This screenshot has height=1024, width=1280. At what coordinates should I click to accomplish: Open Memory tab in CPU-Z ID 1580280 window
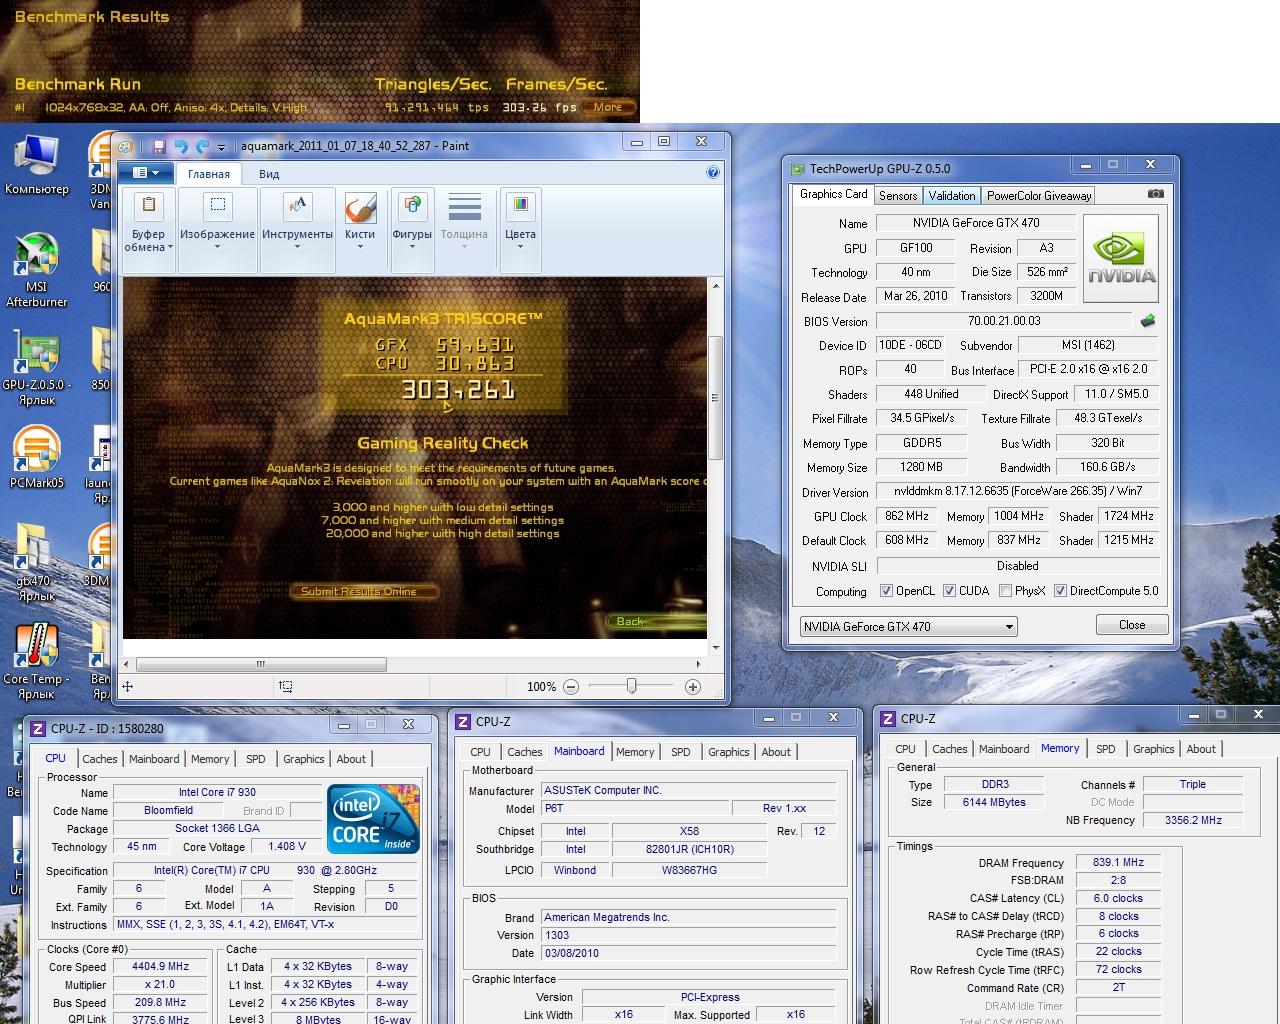click(x=210, y=759)
